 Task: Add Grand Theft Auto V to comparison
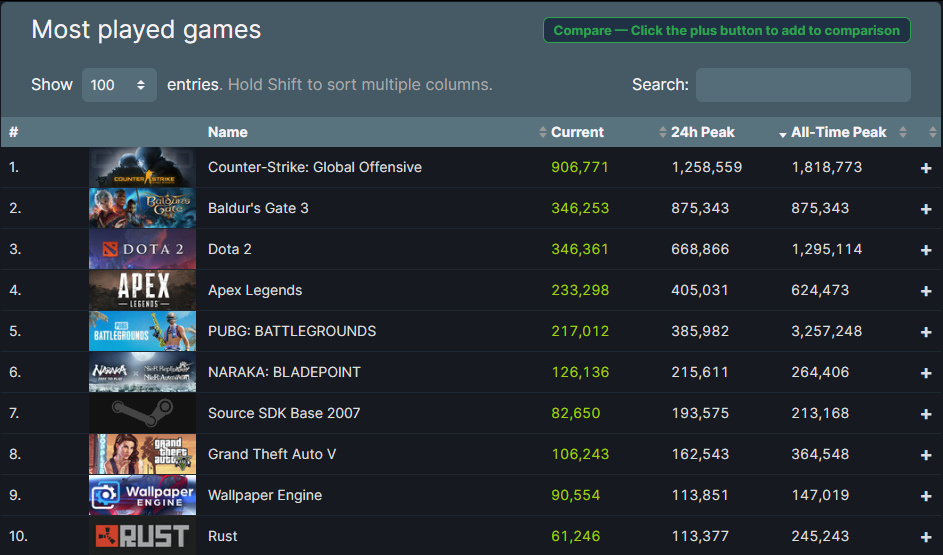pyautogui.click(x=926, y=455)
